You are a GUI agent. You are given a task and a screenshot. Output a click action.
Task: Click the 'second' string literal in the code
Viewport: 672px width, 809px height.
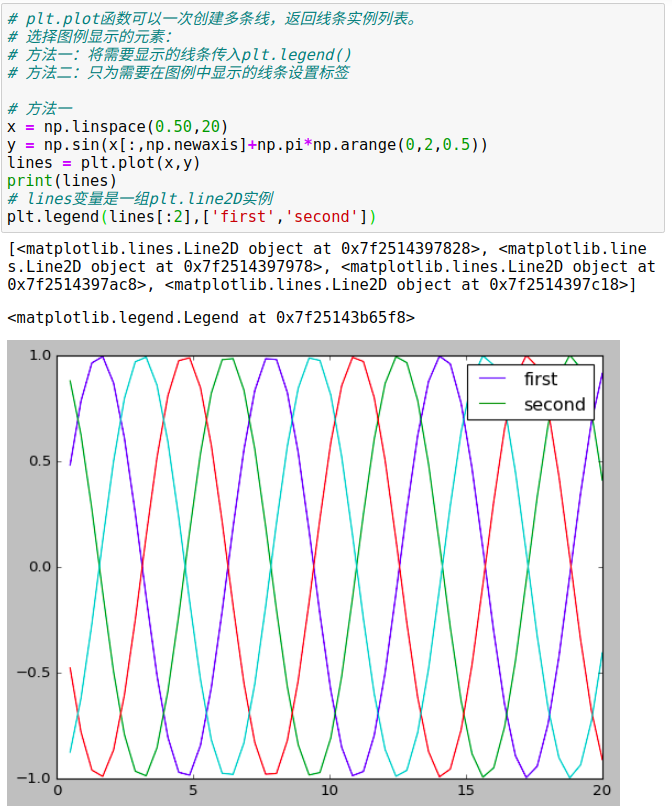pos(321,217)
